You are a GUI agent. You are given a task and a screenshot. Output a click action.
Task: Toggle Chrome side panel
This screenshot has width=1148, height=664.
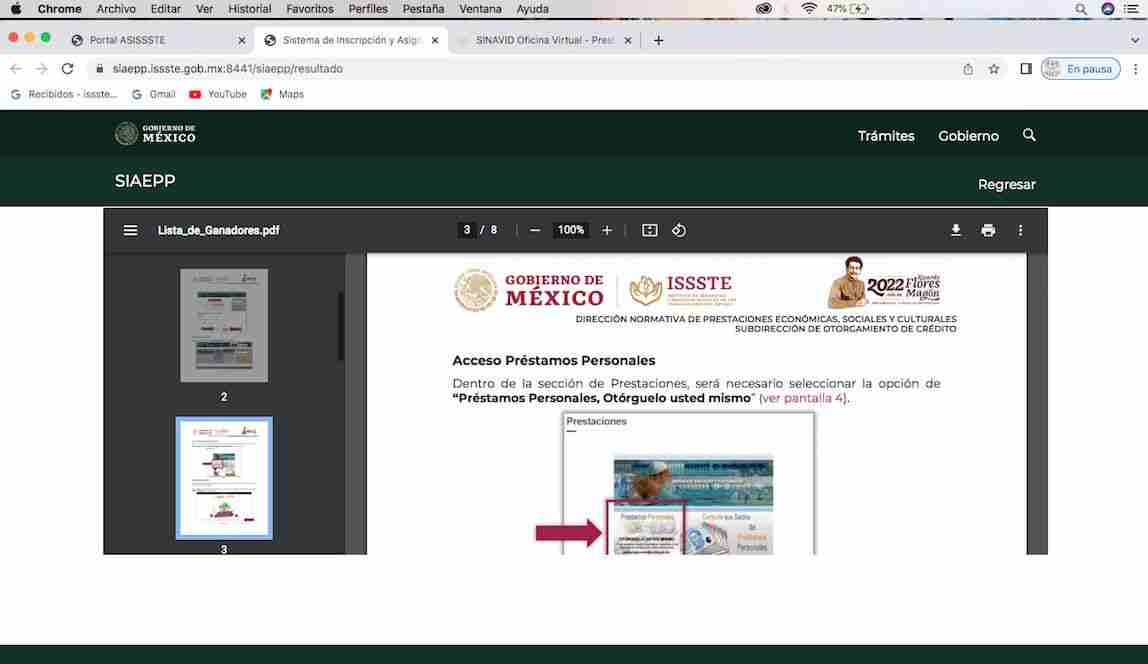(1026, 69)
